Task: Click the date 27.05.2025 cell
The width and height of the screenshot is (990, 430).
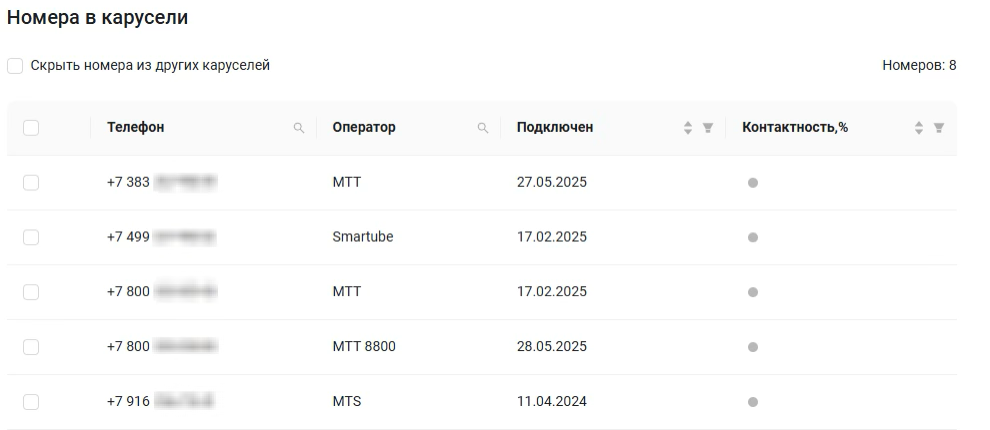Action: (x=552, y=182)
